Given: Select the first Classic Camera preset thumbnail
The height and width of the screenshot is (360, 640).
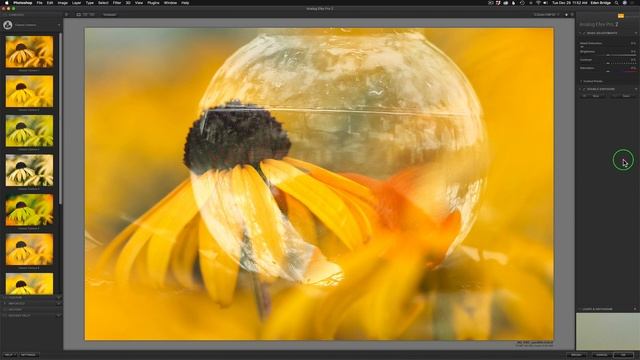Looking at the screenshot, I should point(29,51).
